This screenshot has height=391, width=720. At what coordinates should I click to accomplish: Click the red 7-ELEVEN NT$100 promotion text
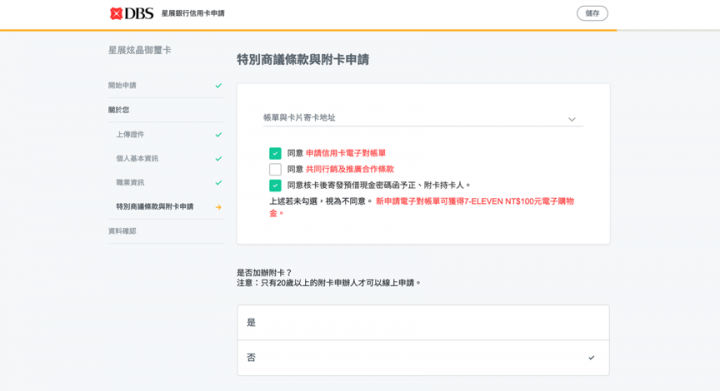click(x=422, y=207)
